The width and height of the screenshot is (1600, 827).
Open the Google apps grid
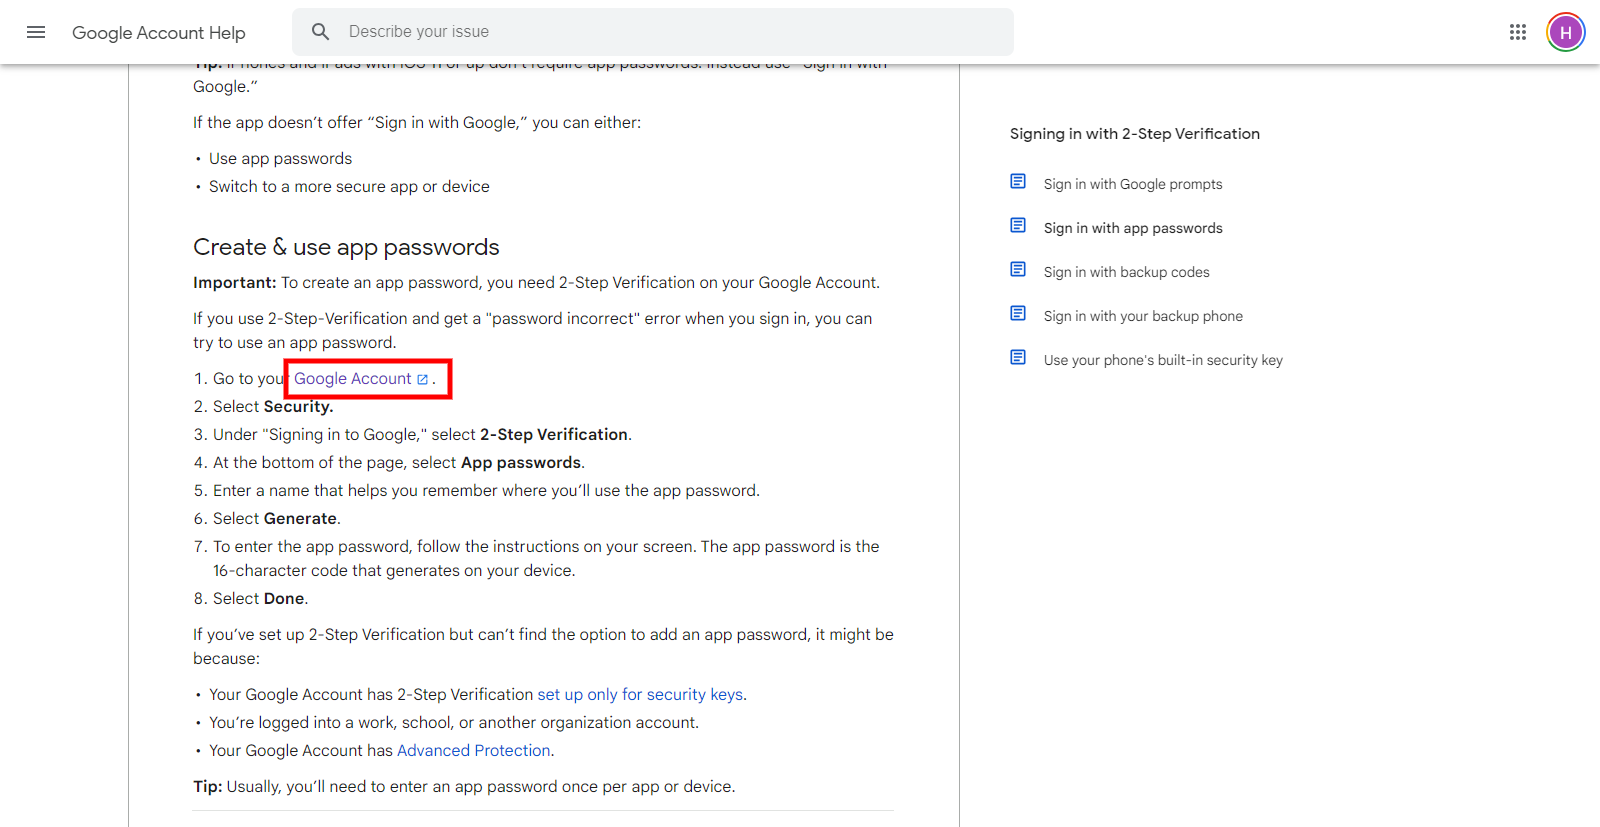coord(1517,32)
